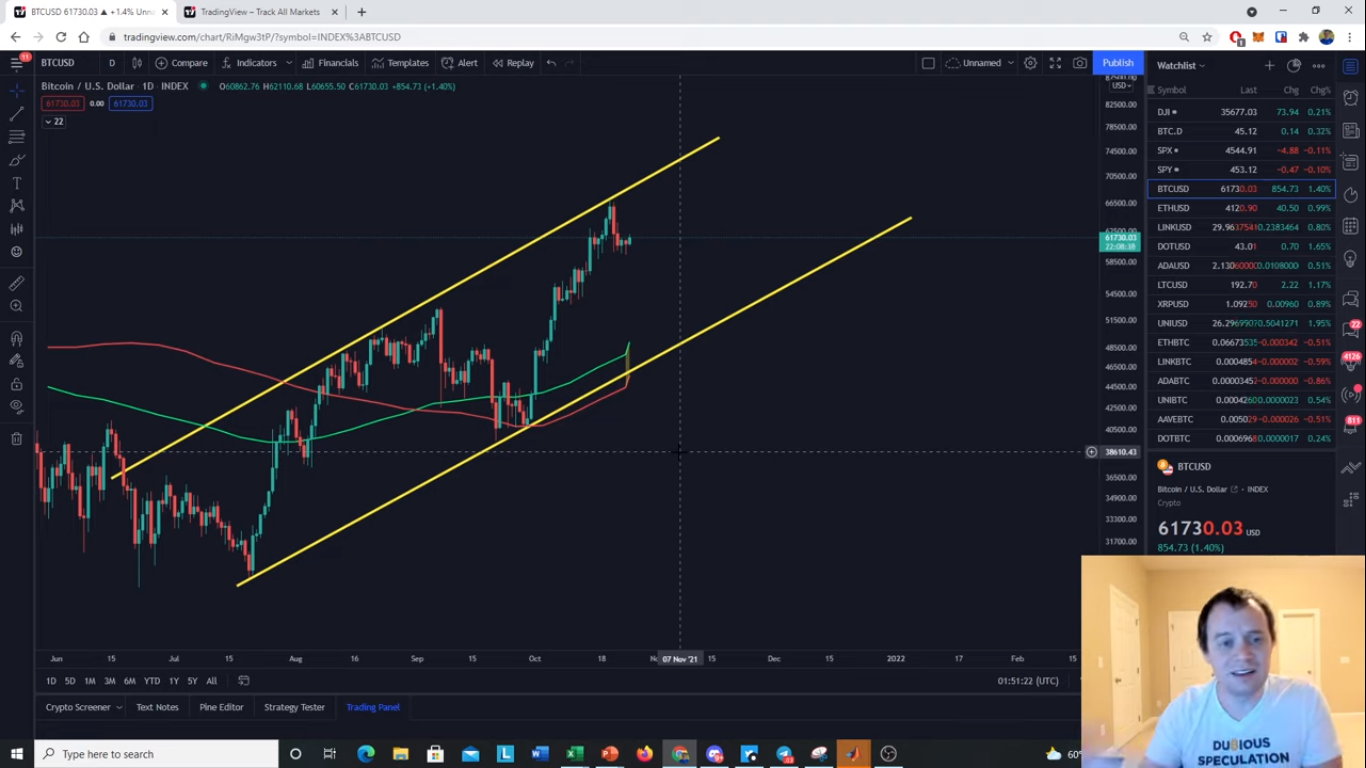Viewport: 1366px width, 768px height.
Task: Open Excel from the taskbar
Action: [x=575, y=754]
